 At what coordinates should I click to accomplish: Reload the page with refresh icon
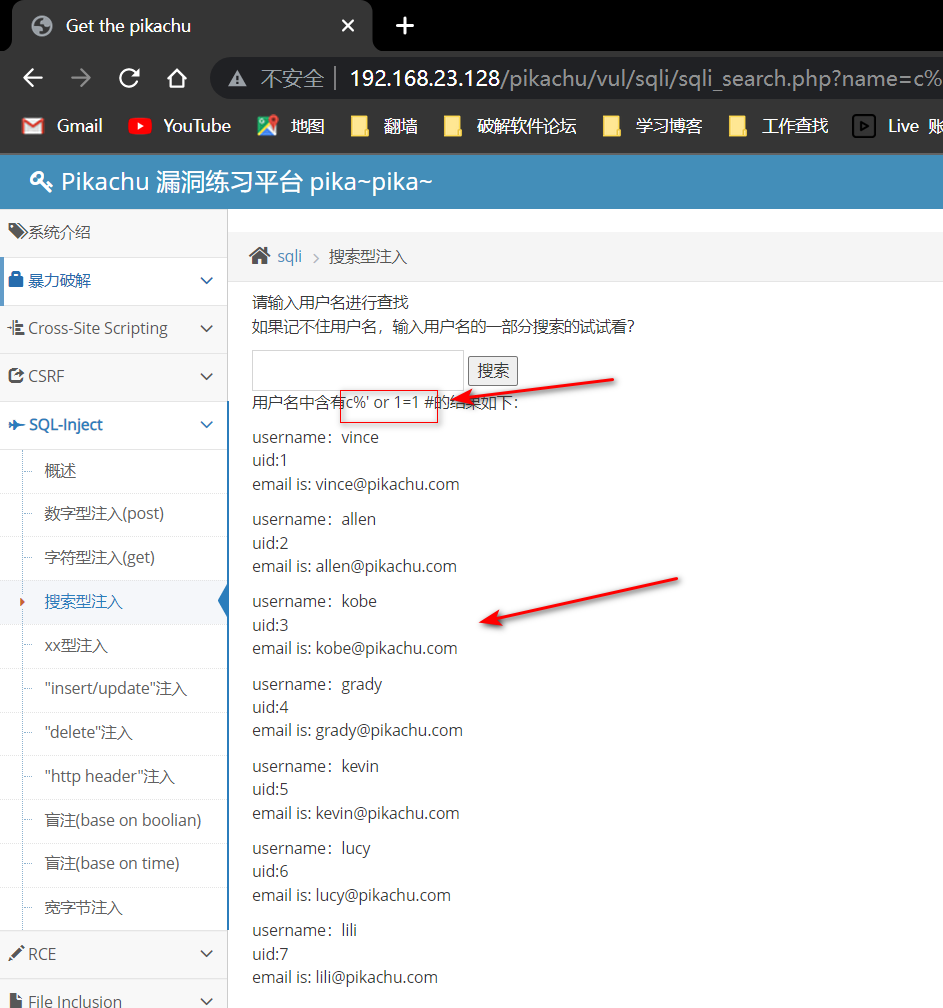[x=129, y=78]
